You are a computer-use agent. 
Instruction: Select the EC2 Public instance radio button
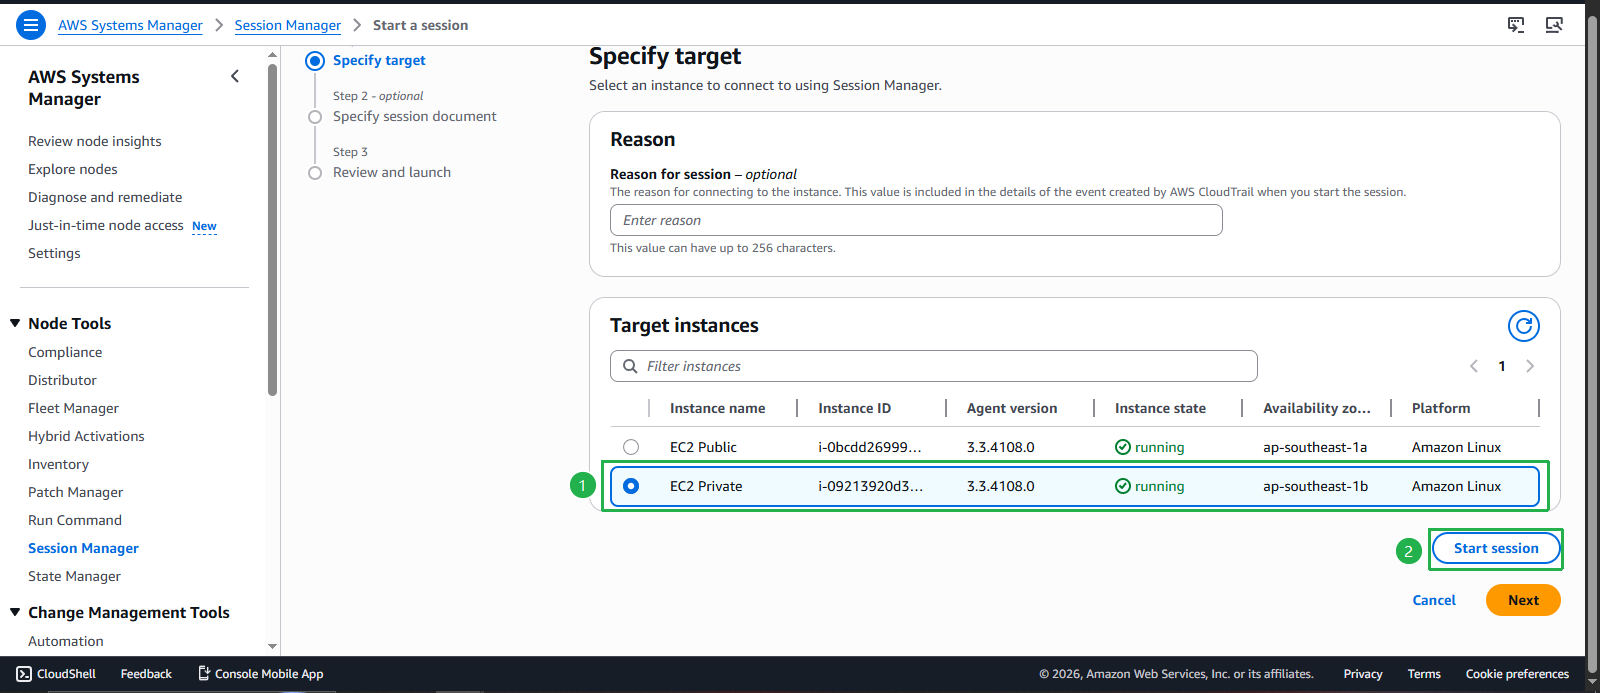pyautogui.click(x=631, y=447)
